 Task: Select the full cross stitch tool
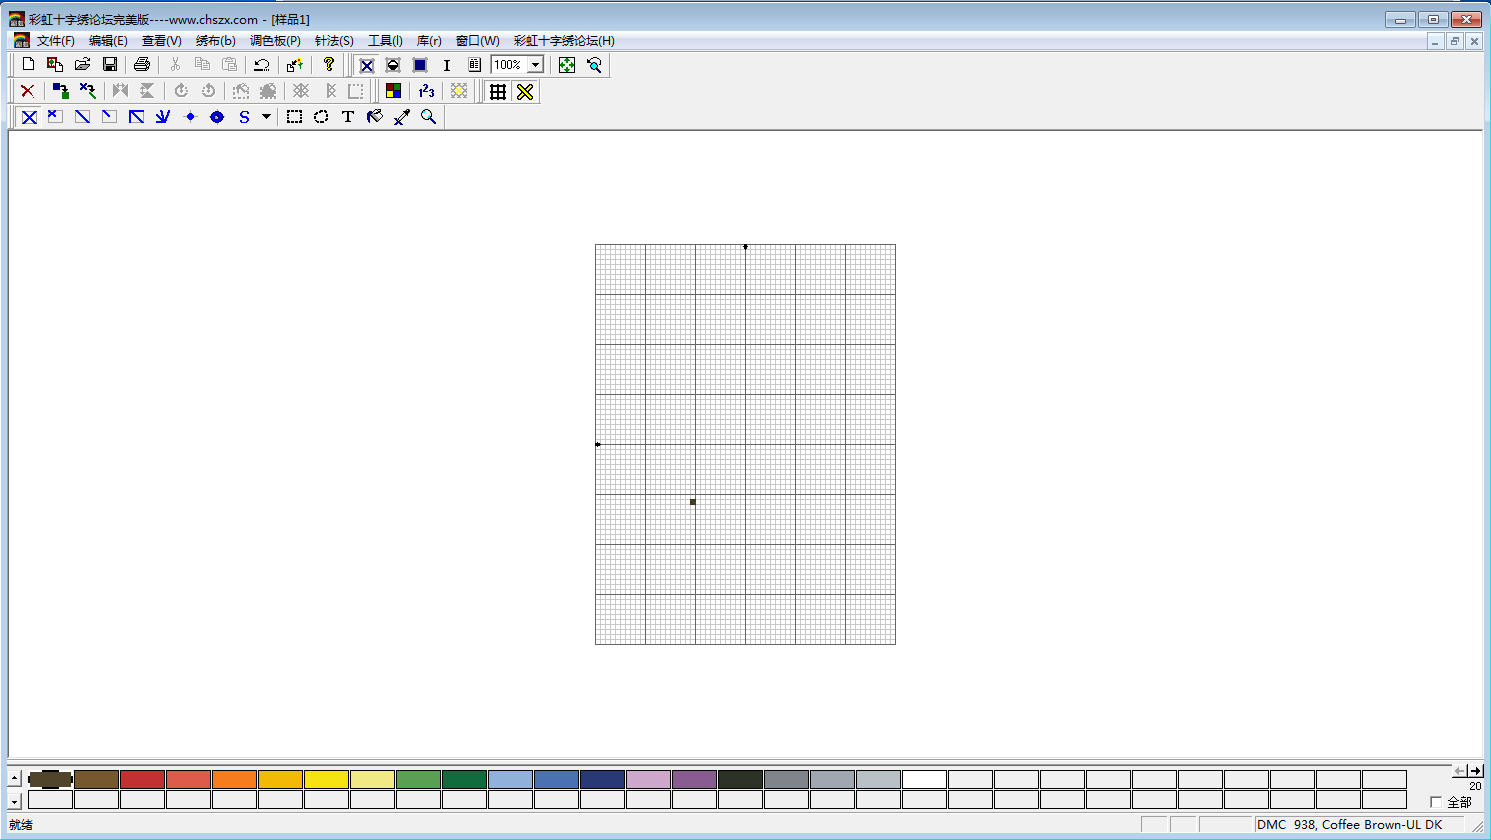[29, 117]
